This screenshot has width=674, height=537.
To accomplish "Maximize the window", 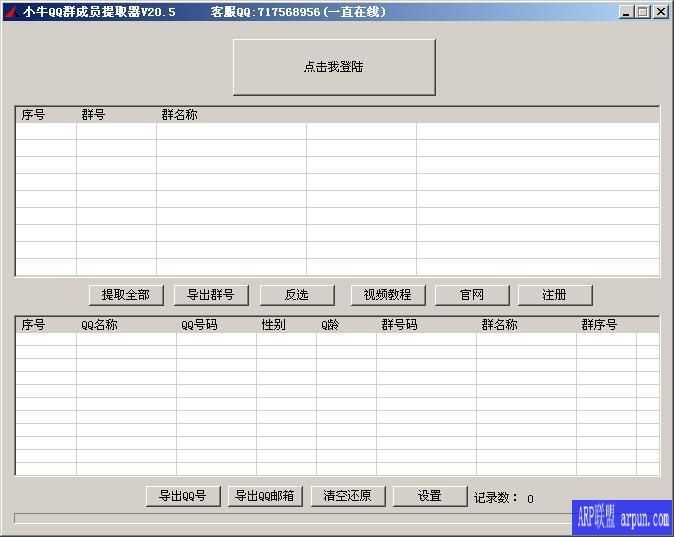I will (x=643, y=12).
